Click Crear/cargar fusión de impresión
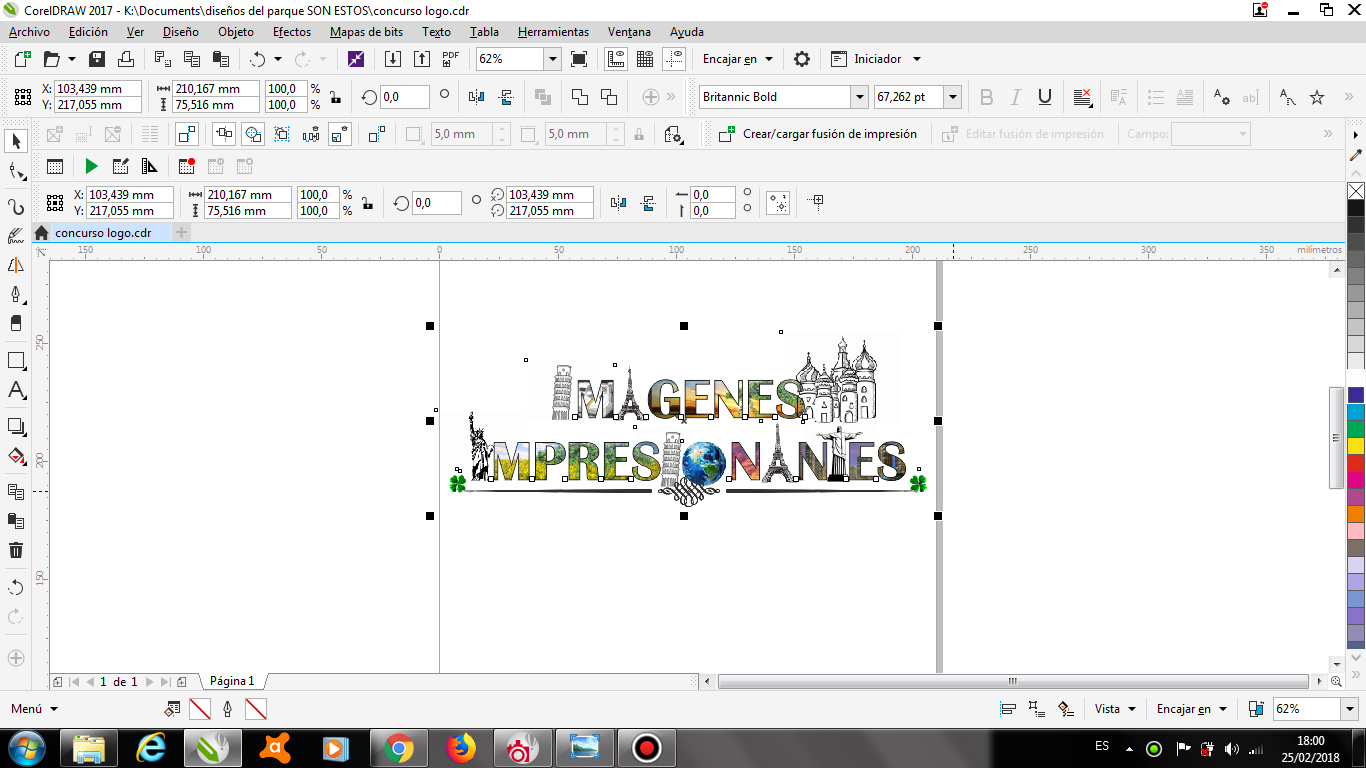This screenshot has height=768, width=1366. coord(818,134)
